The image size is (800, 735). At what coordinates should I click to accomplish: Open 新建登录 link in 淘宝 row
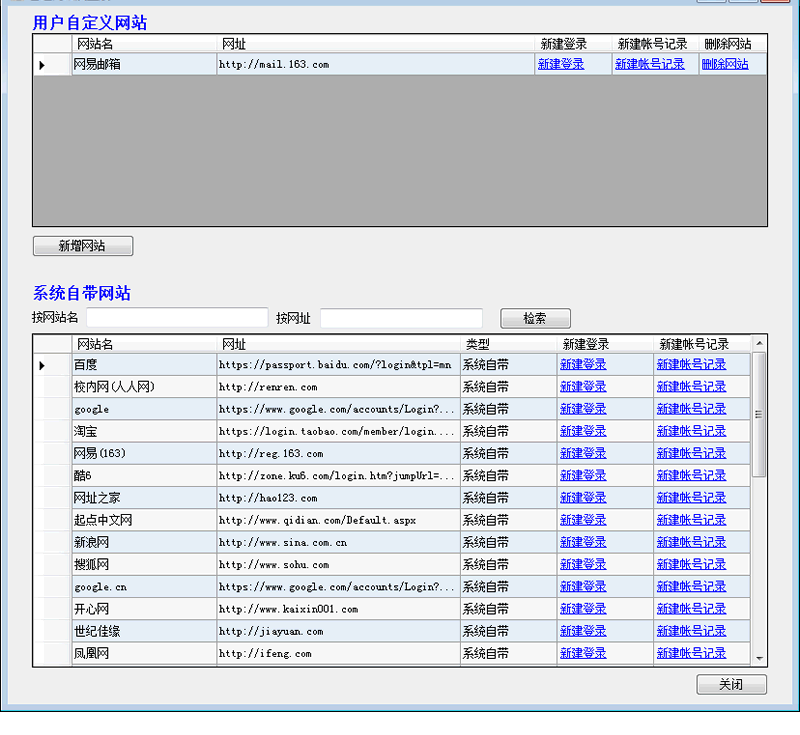[x=583, y=431]
